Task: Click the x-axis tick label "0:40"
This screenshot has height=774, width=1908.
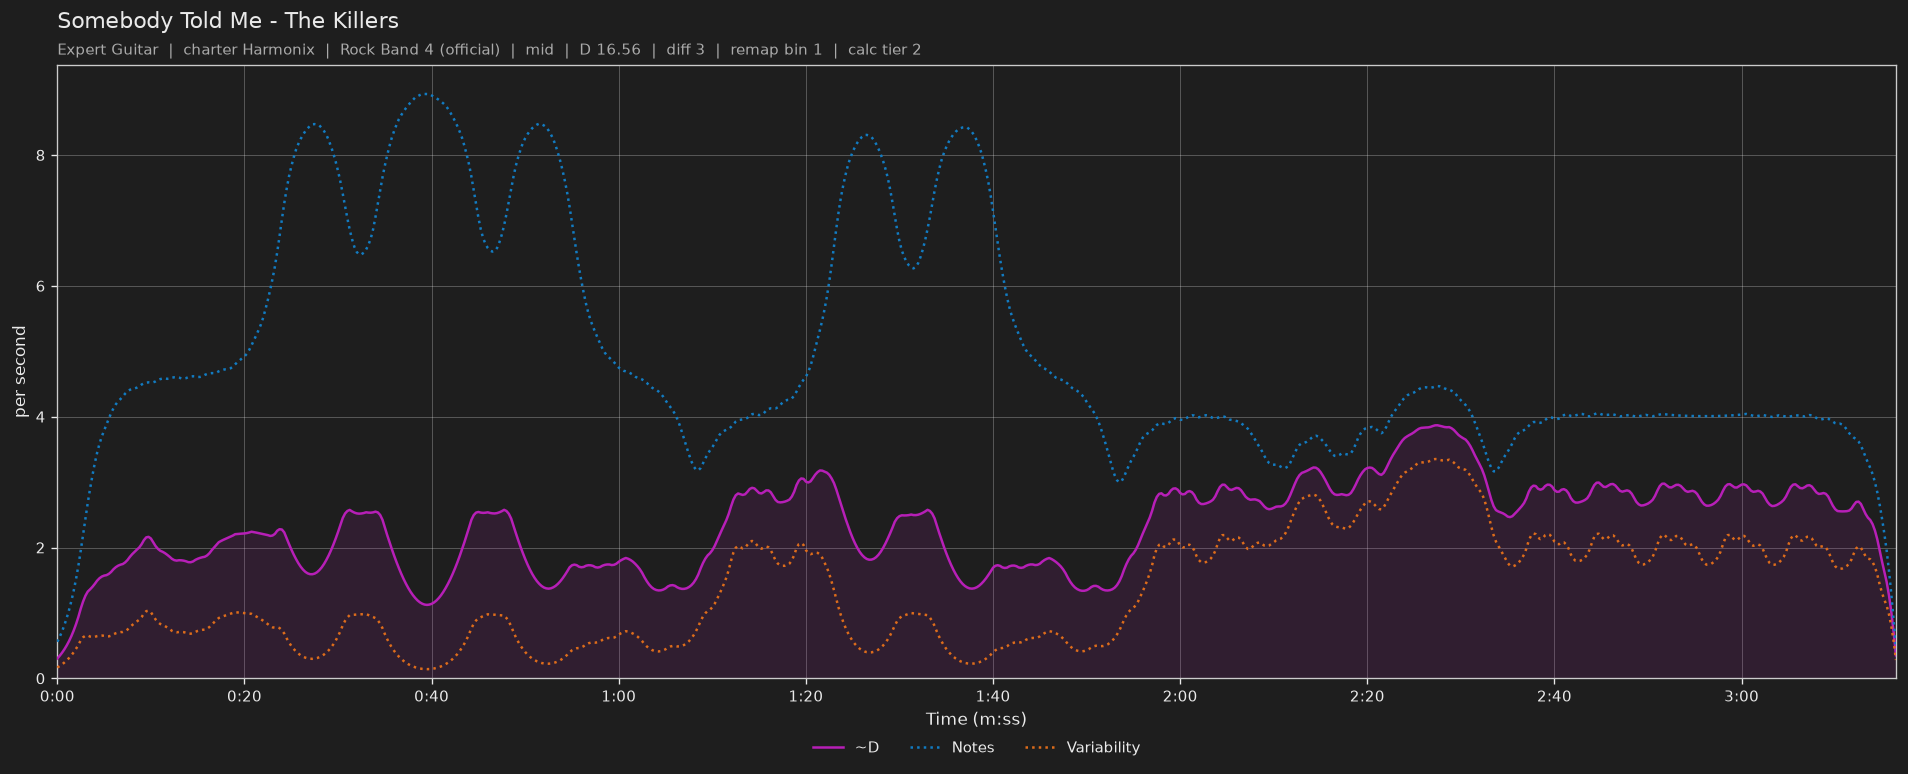Action: 431,696
